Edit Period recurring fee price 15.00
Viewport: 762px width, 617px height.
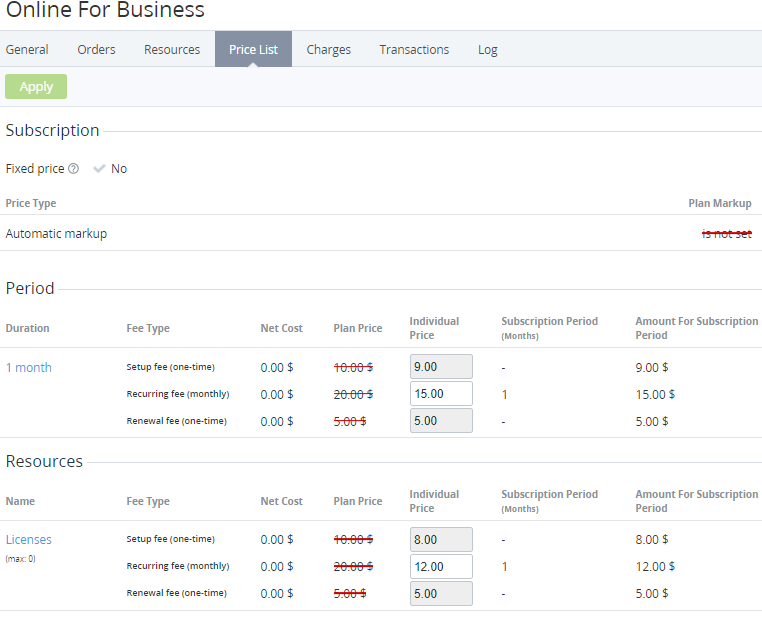(441, 394)
